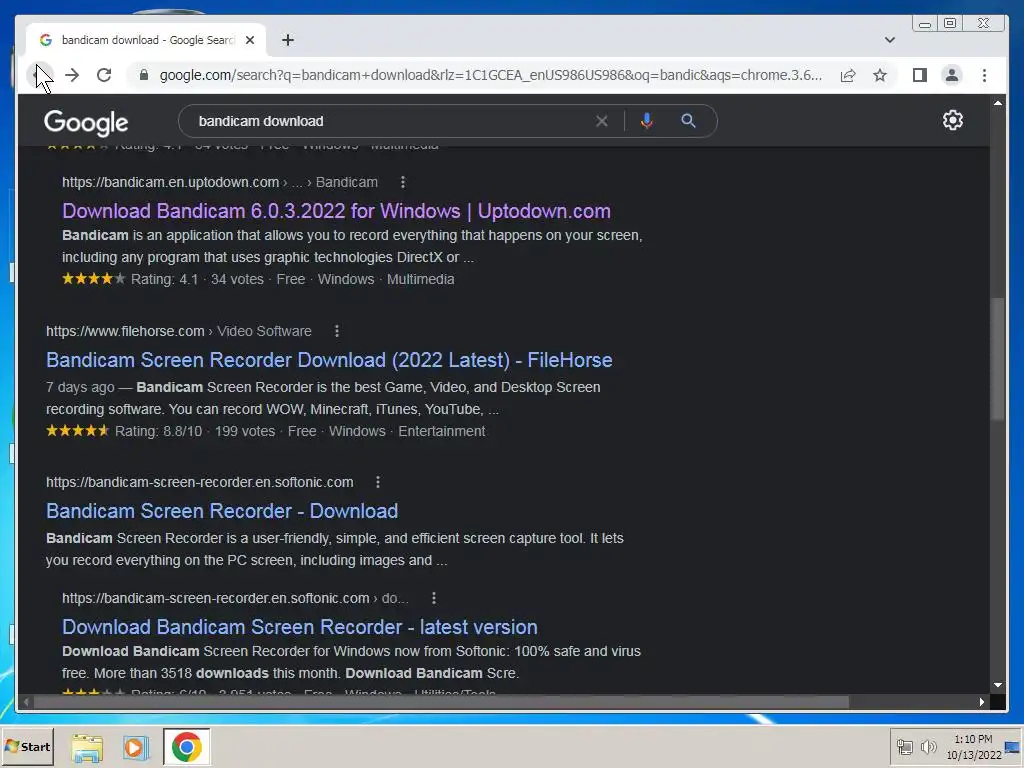Close the bandicam download tab
This screenshot has width=1024, height=768.
pyautogui.click(x=249, y=40)
